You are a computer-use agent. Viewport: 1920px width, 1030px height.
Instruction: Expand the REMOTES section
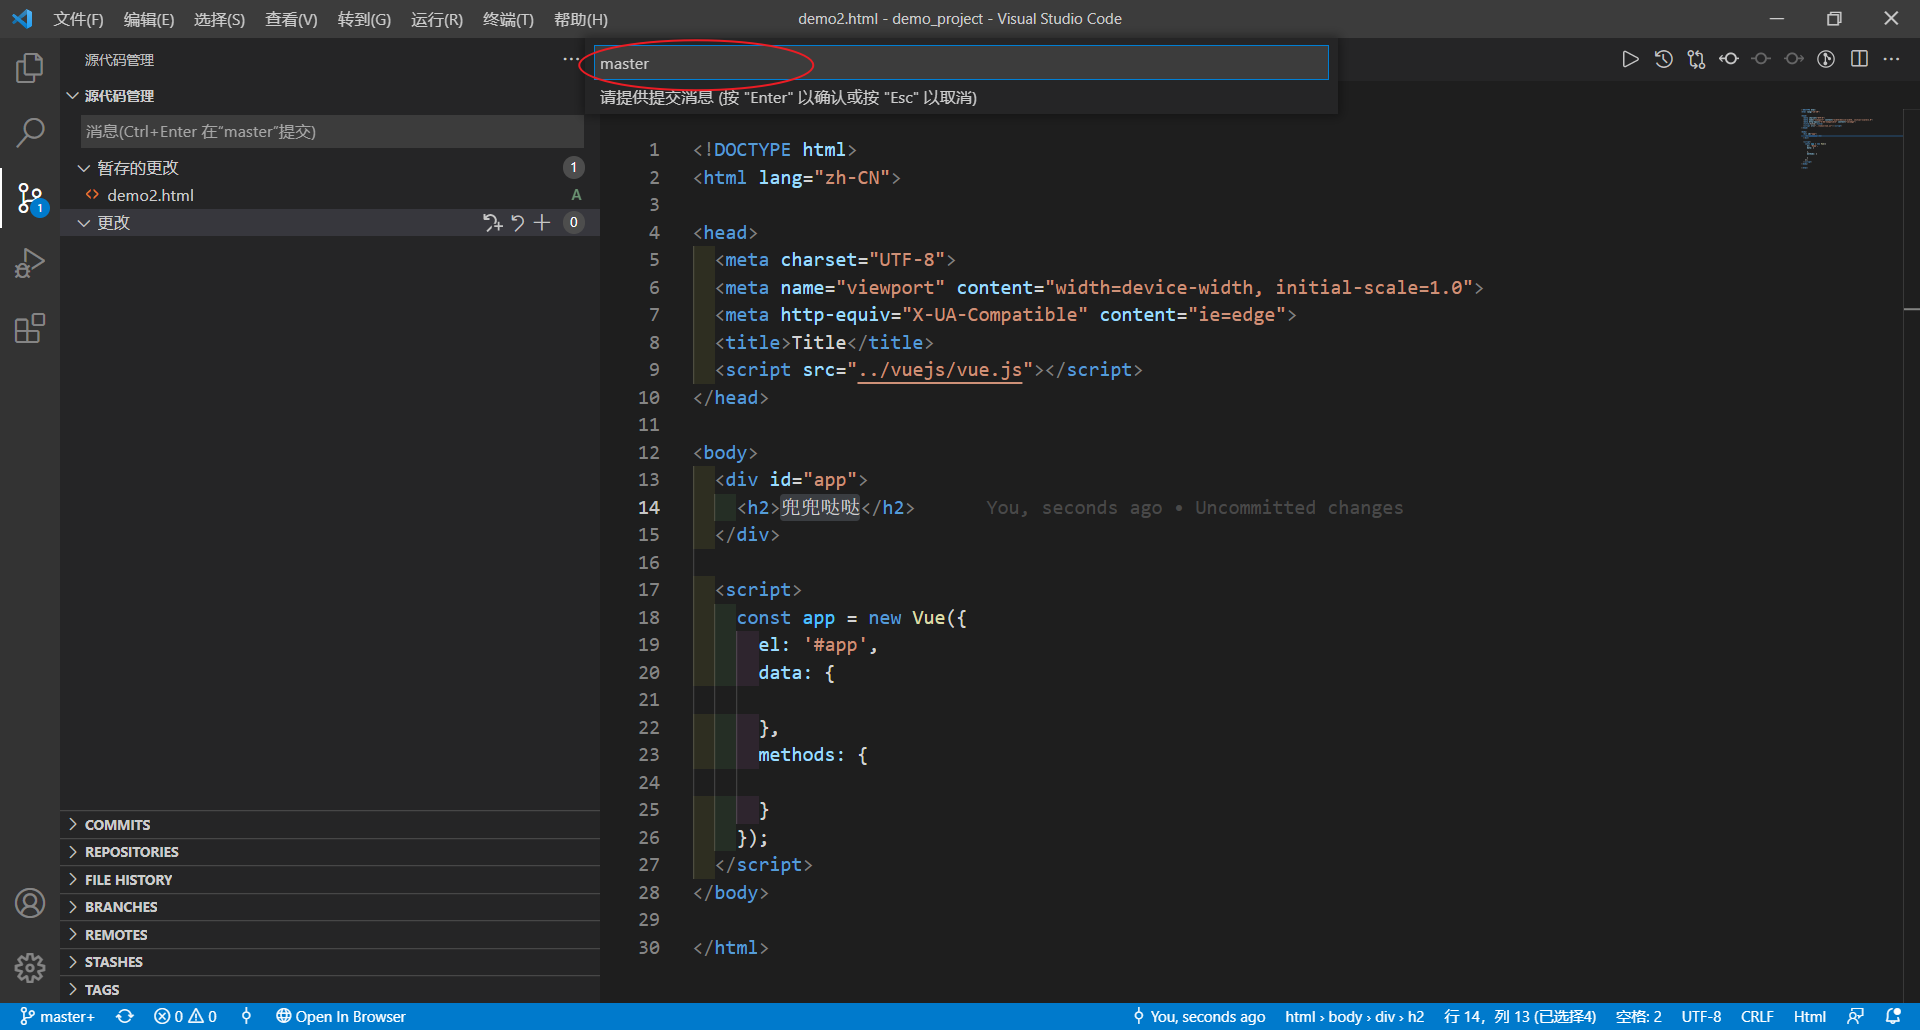[330, 935]
